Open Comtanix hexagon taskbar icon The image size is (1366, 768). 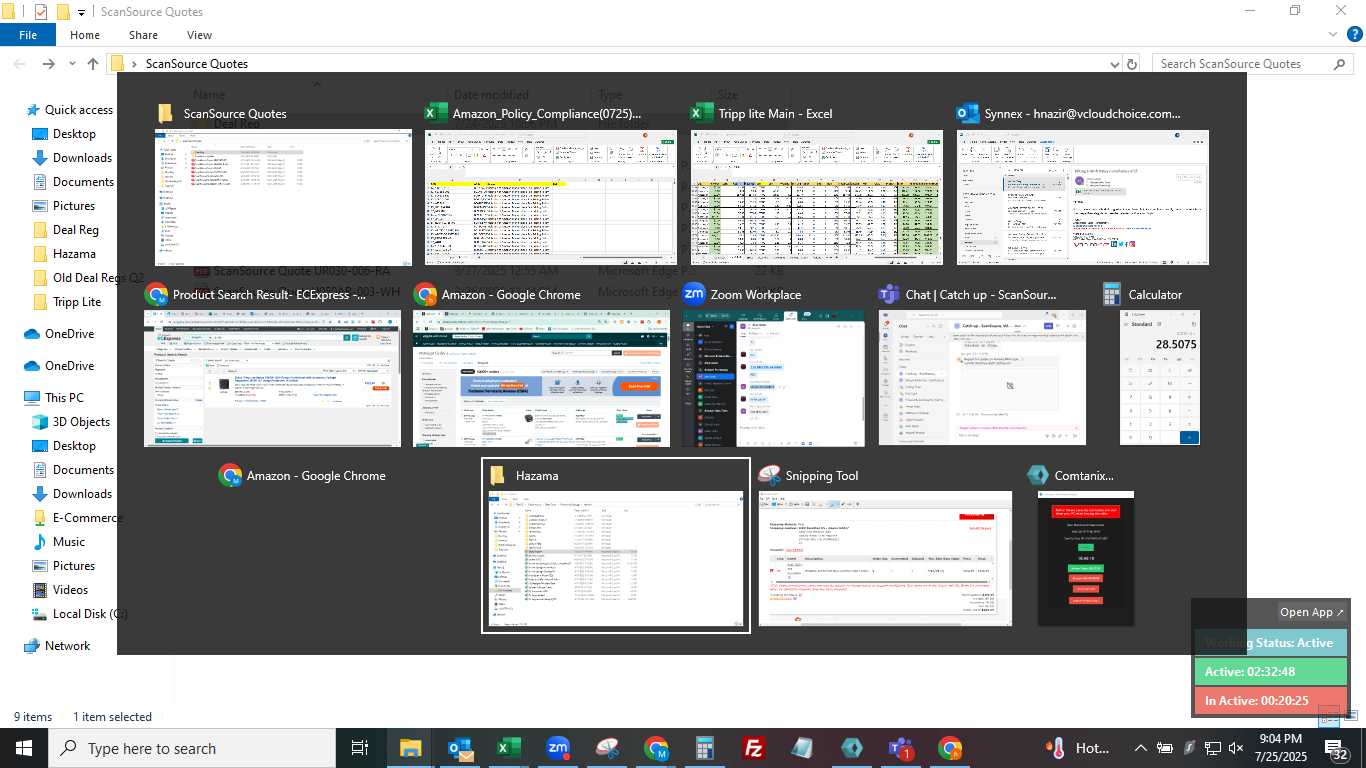[x=852, y=748]
